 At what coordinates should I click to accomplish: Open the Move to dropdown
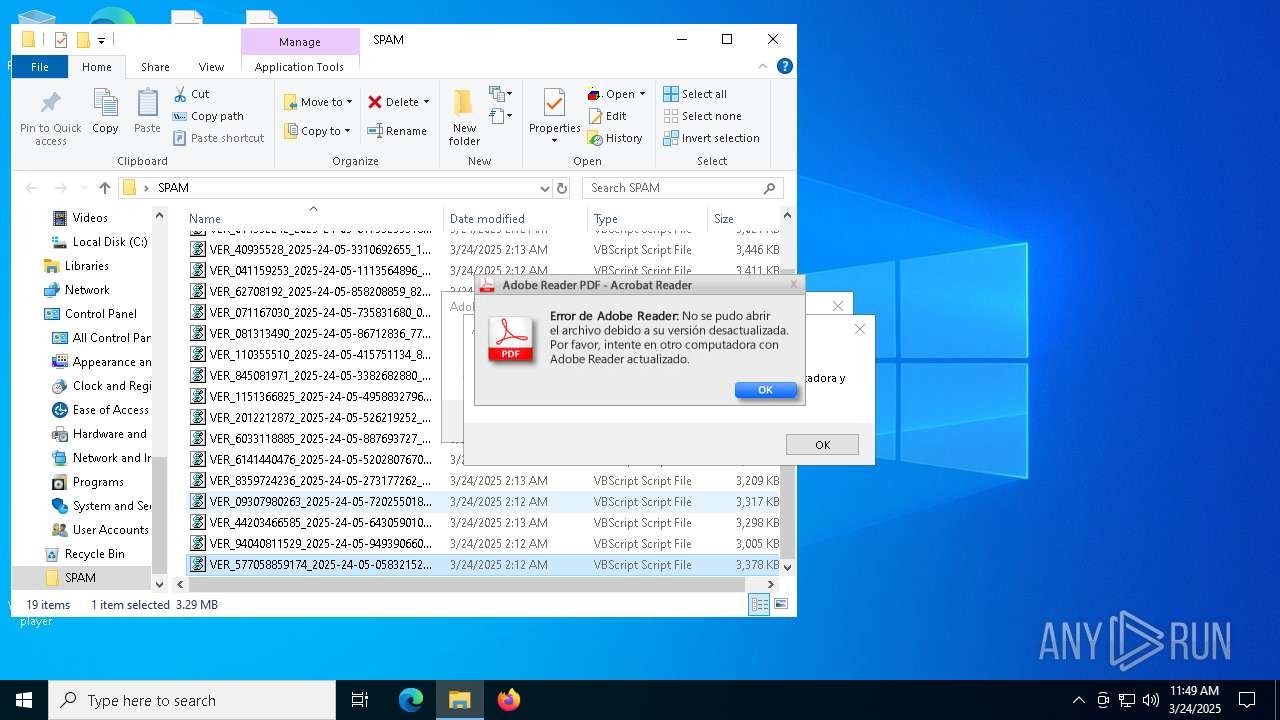pos(317,102)
